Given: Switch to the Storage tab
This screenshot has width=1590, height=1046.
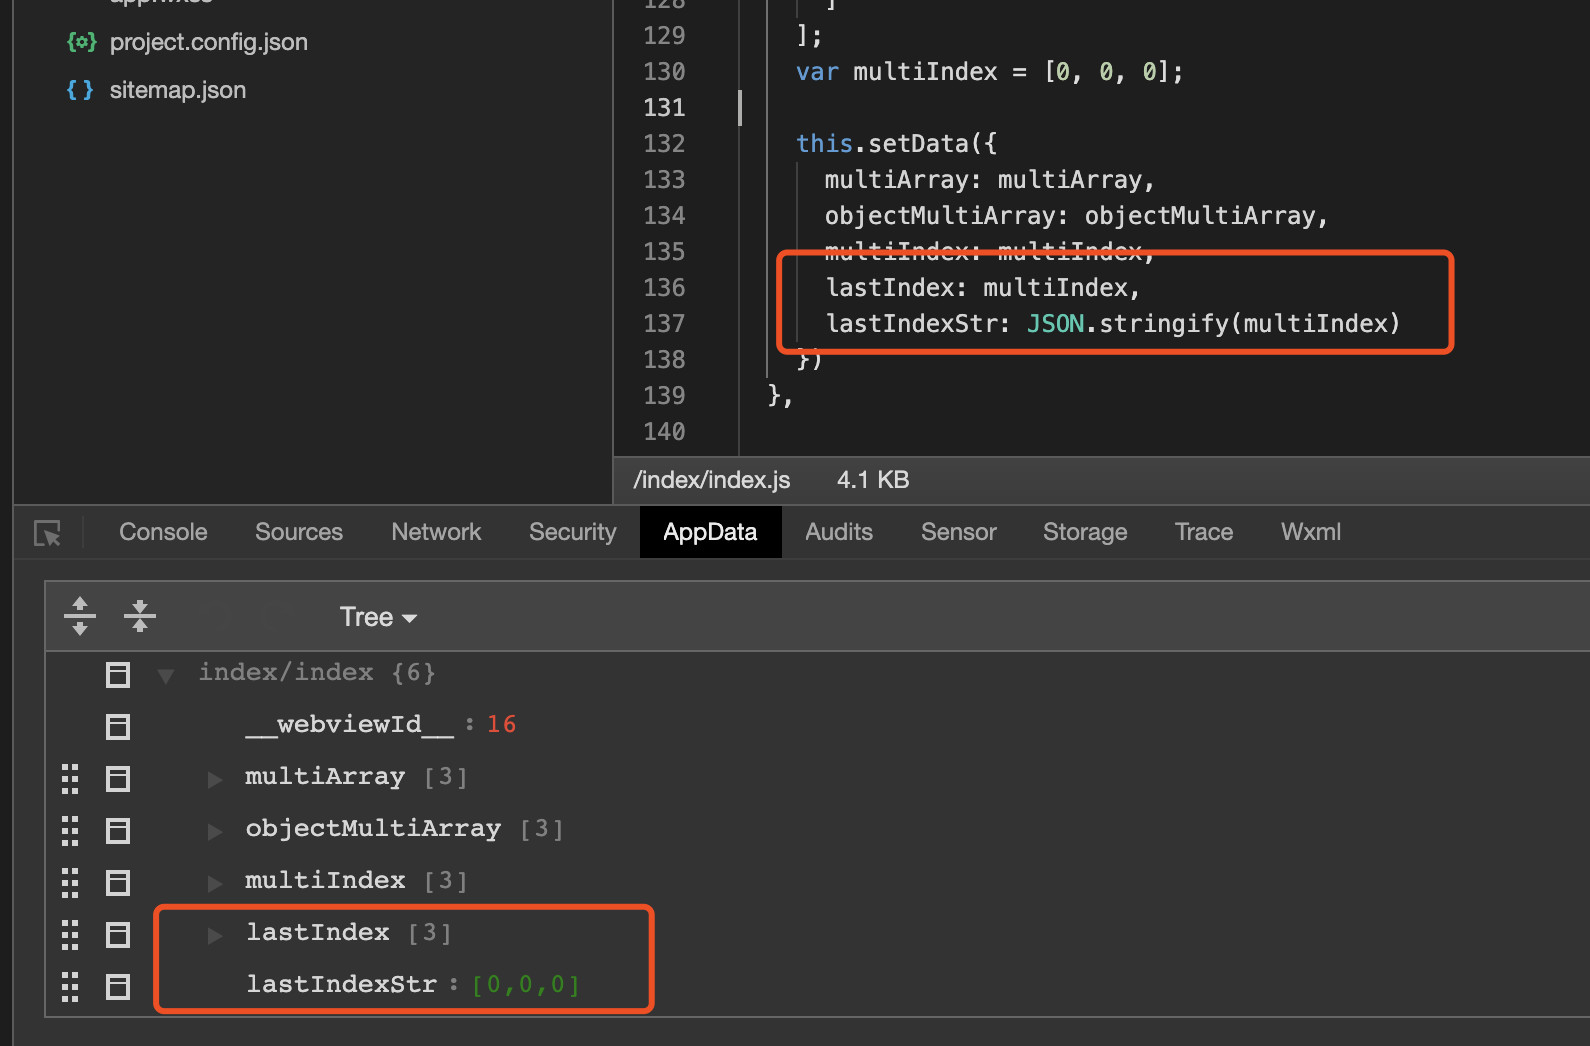Looking at the screenshot, I should [1084, 532].
